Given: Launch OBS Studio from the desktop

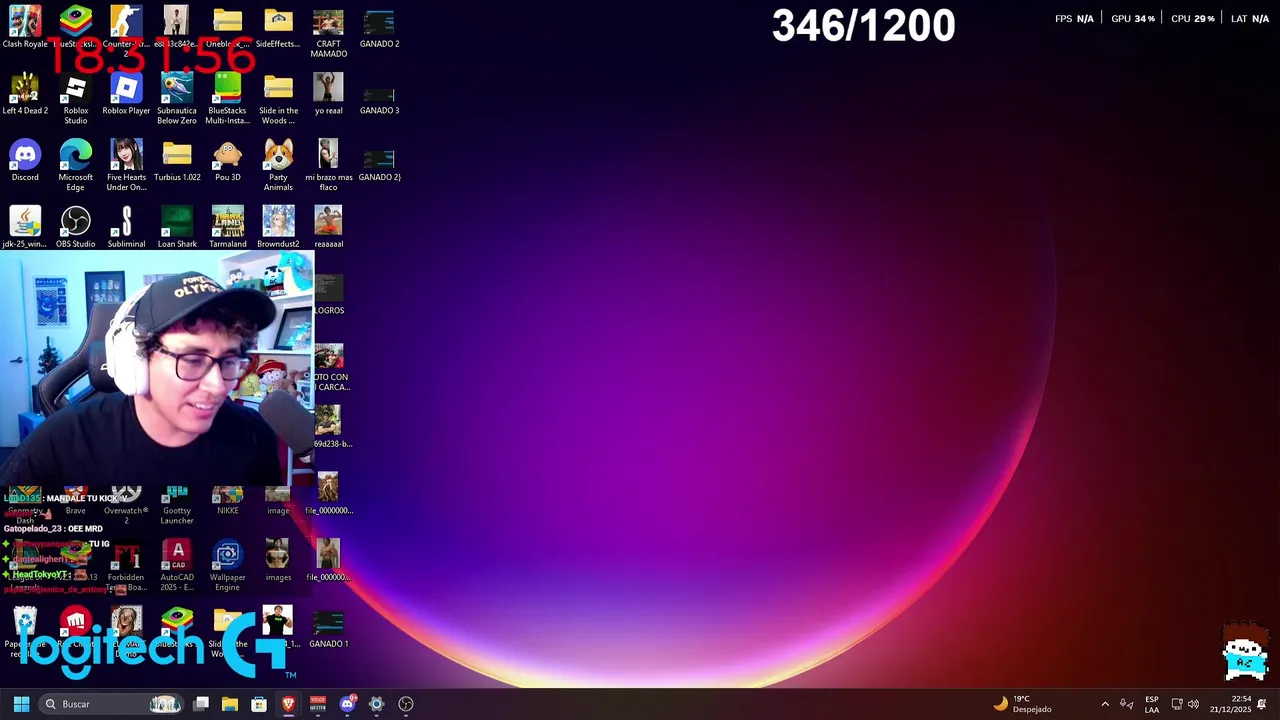Looking at the screenshot, I should 76,227.
